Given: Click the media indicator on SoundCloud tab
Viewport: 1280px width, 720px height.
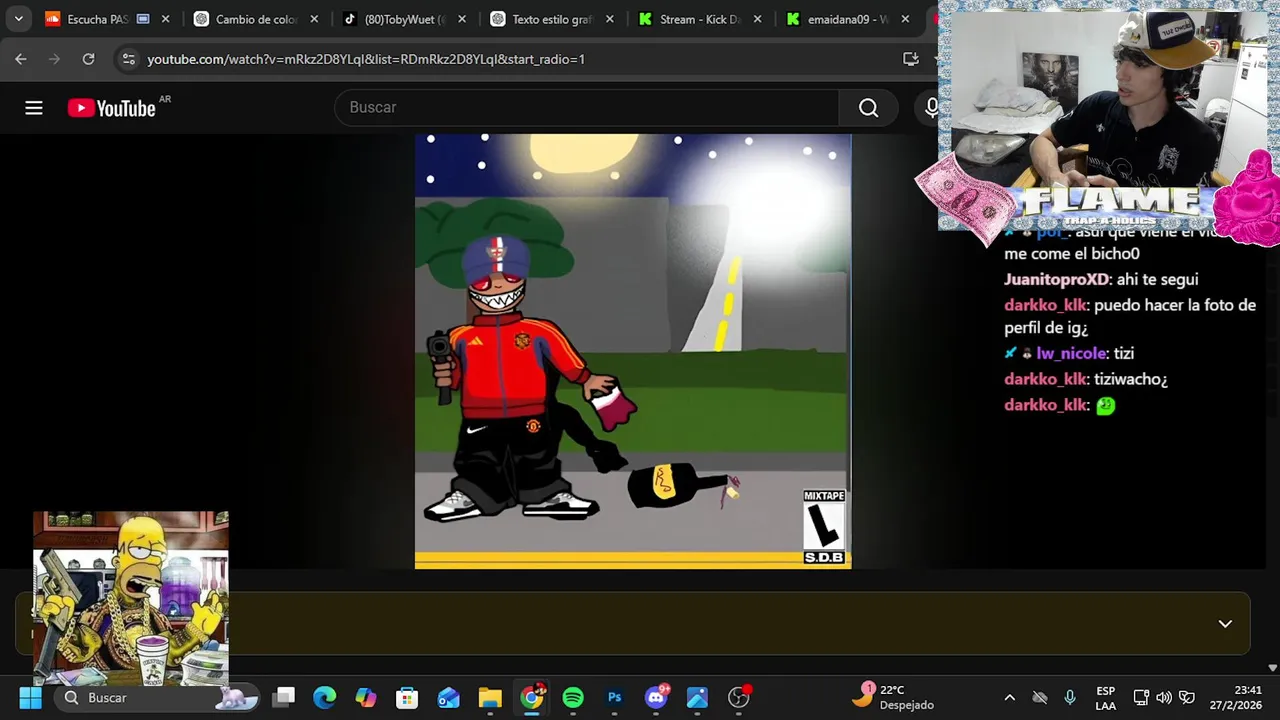Looking at the screenshot, I should pos(143,19).
